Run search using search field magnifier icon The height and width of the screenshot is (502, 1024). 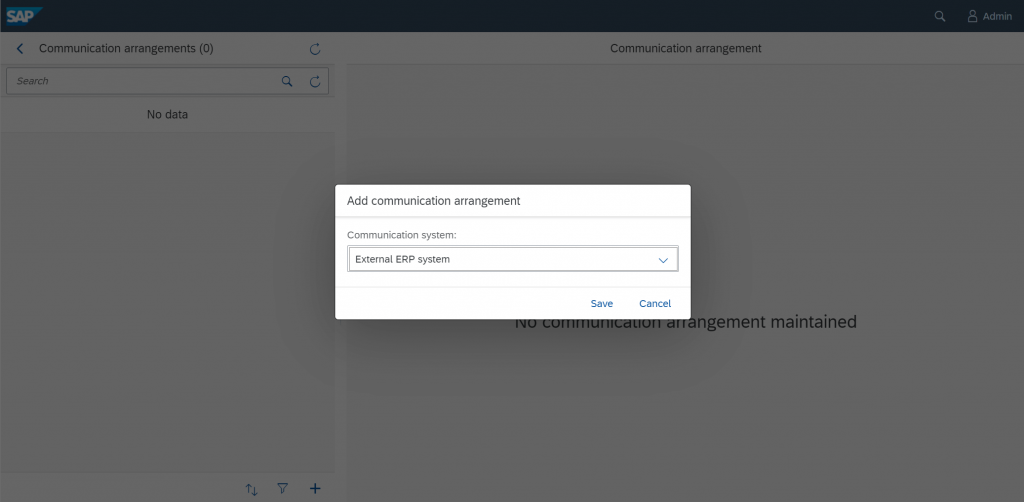point(287,82)
